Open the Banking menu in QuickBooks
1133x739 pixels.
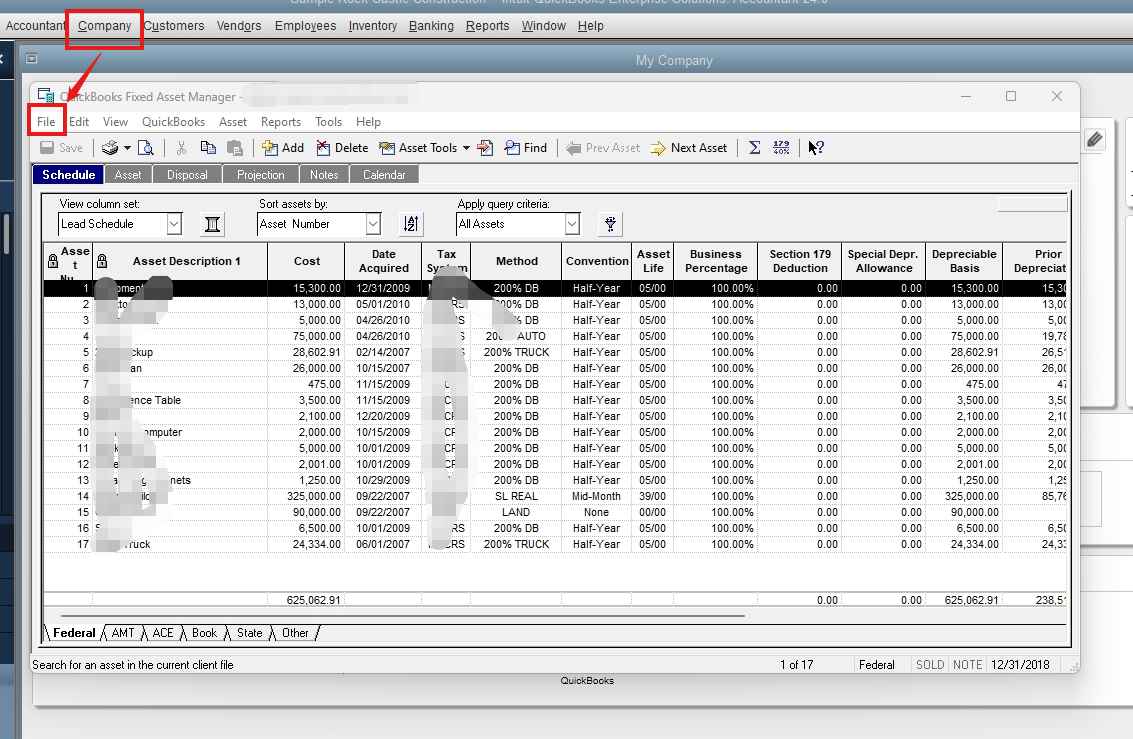[x=431, y=26]
